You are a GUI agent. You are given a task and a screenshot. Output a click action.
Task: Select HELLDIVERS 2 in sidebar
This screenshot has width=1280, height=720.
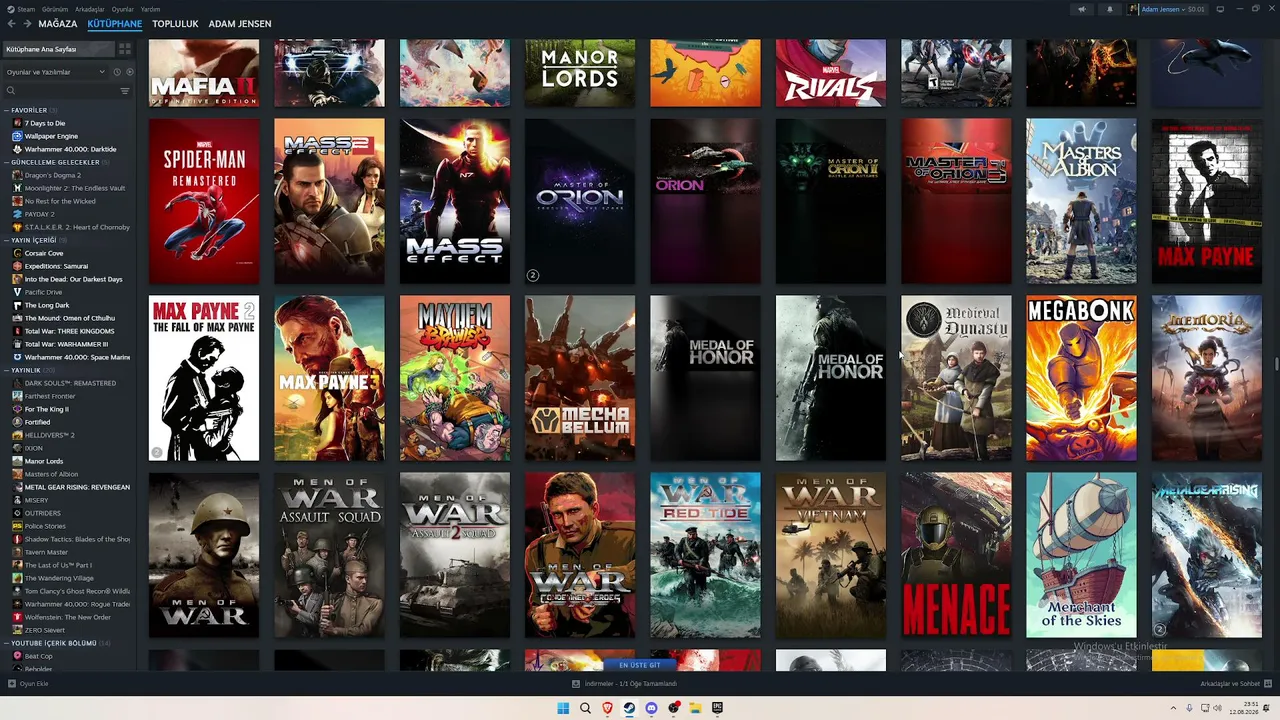[50, 435]
